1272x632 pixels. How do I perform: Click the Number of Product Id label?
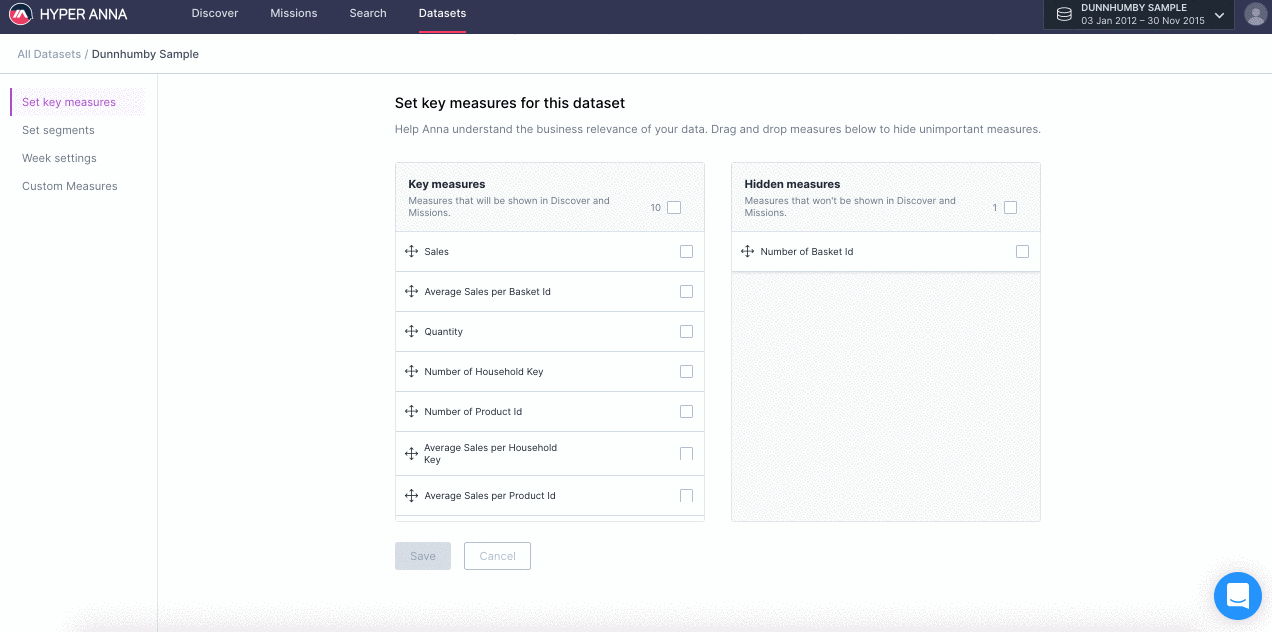click(x=473, y=412)
